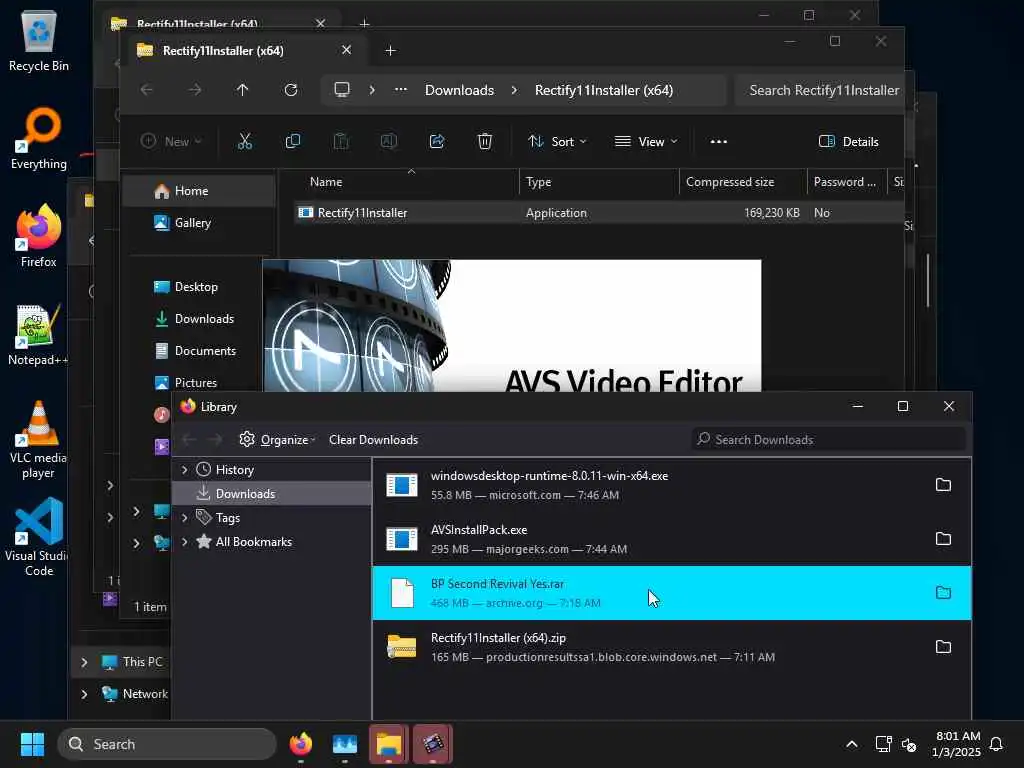Image resolution: width=1024 pixels, height=768 pixels.
Task: Click the Delete trash icon in Explorer
Action: click(485, 141)
